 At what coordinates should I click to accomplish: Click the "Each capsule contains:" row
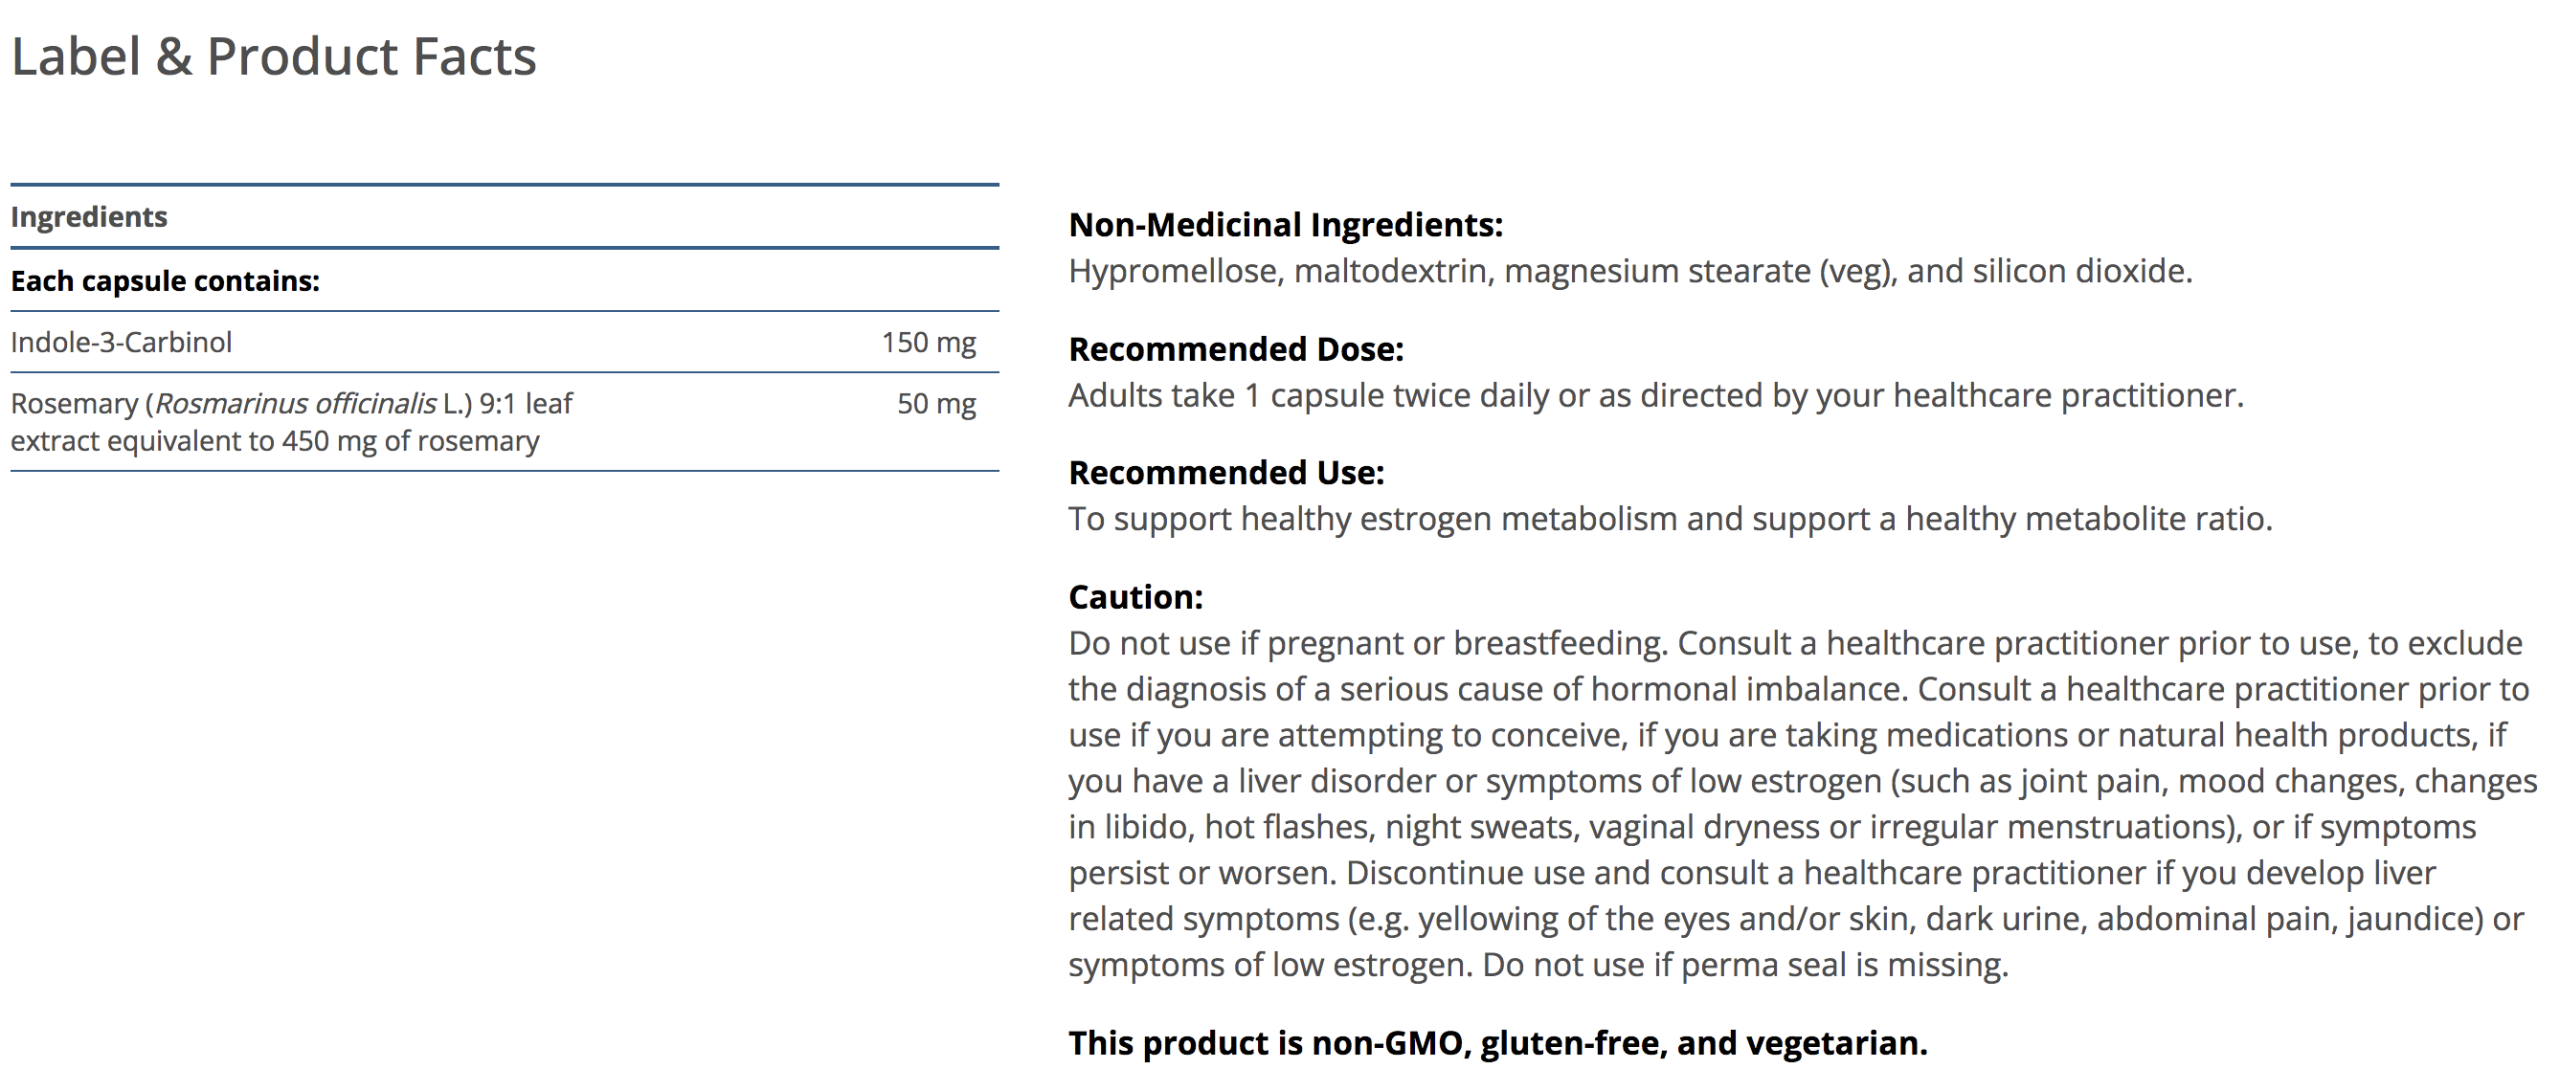tap(165, 281)
